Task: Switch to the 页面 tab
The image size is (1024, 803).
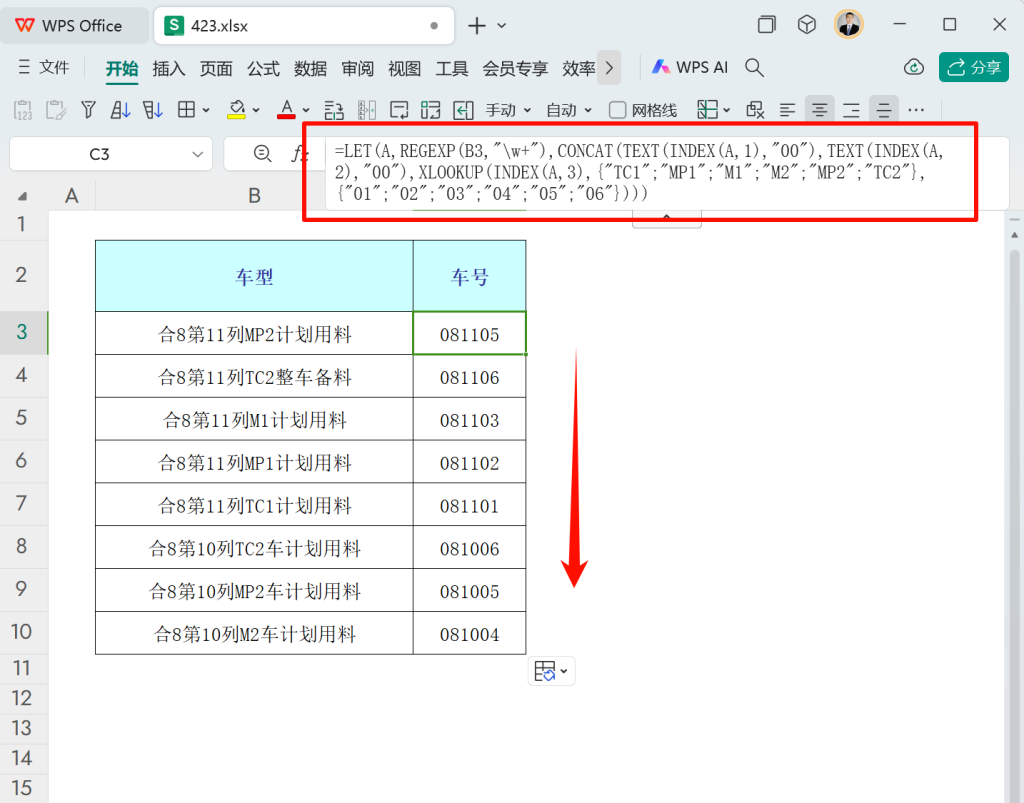Action: pos(216,68)
